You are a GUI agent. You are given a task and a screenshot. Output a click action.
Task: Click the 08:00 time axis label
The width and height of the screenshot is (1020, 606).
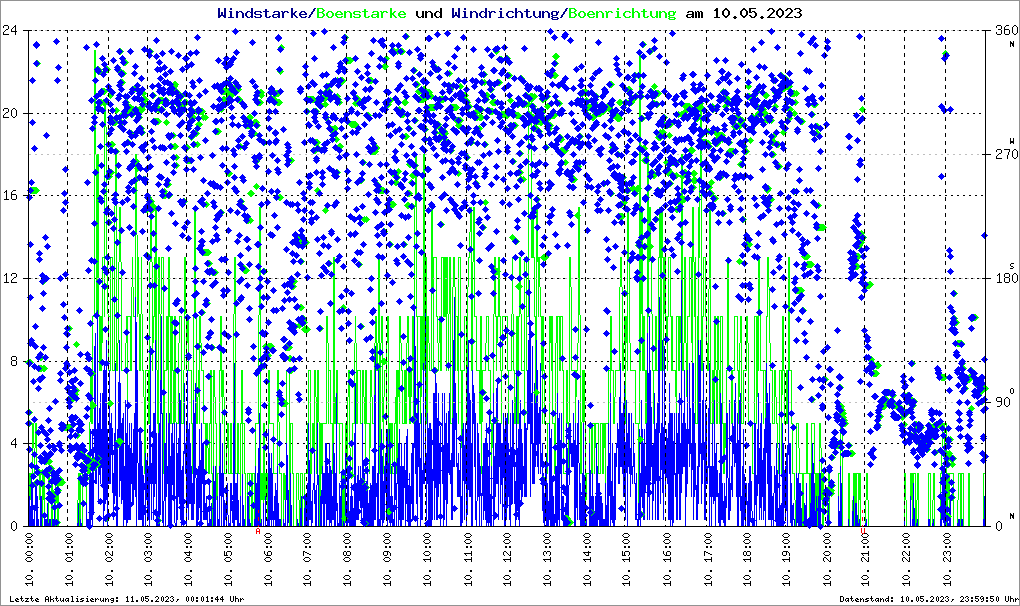pyautogui.click(x=347, y=559)
